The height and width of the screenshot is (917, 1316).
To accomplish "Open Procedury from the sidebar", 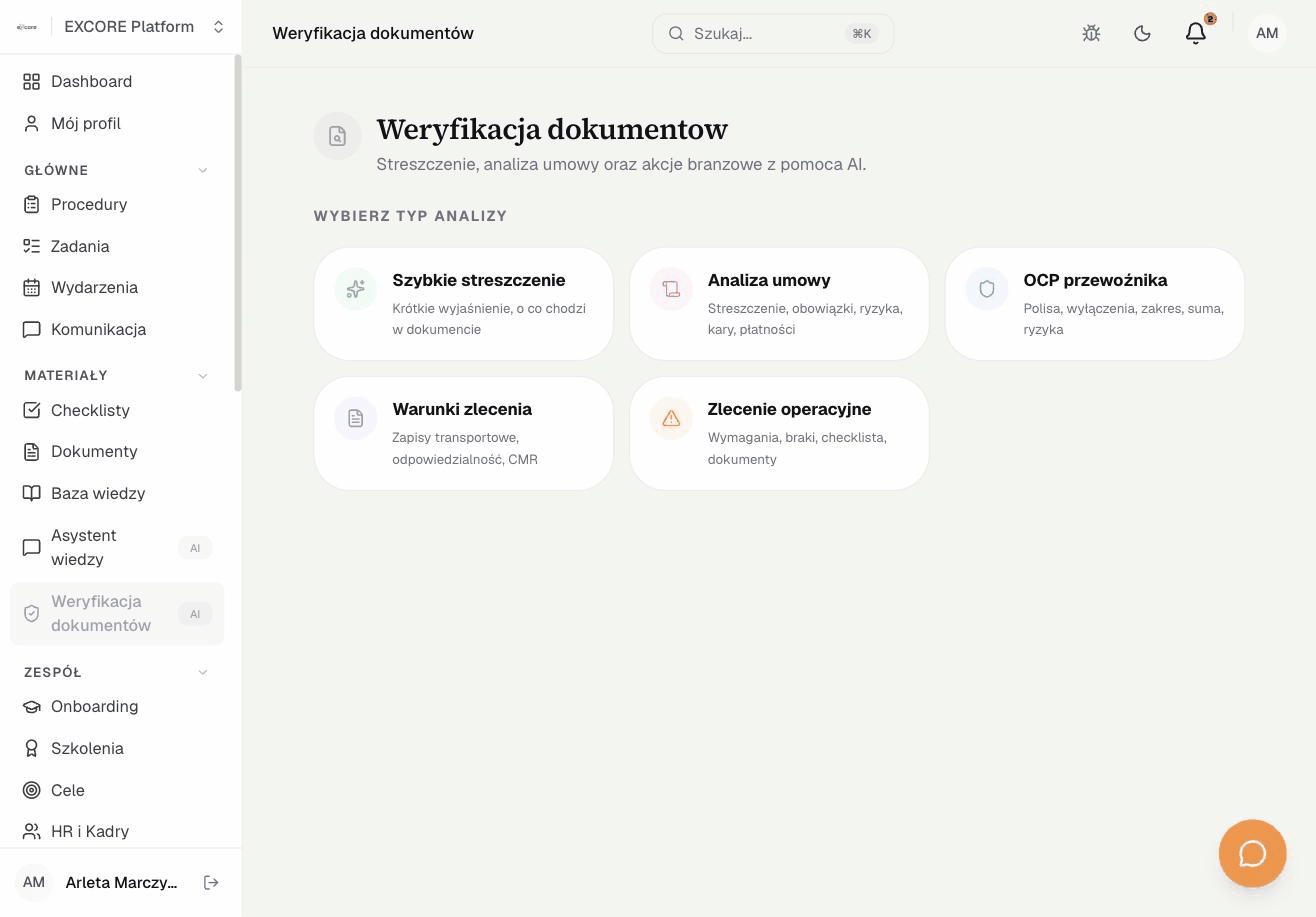I will (117, 205).
